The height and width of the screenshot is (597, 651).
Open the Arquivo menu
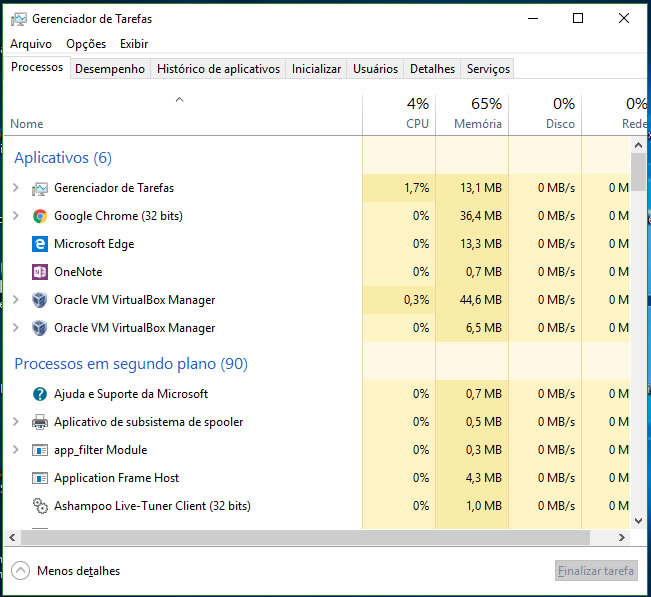[31, 44]
